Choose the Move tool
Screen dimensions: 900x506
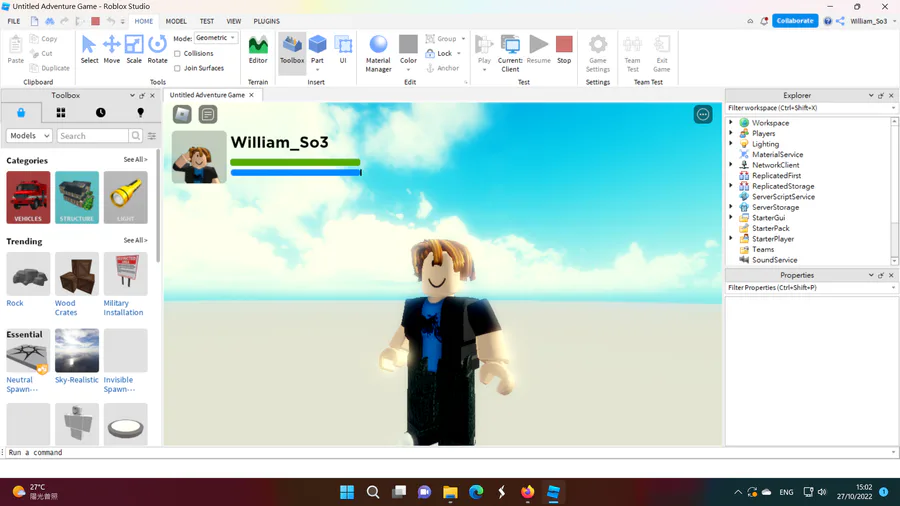click(x=111, y=49)
